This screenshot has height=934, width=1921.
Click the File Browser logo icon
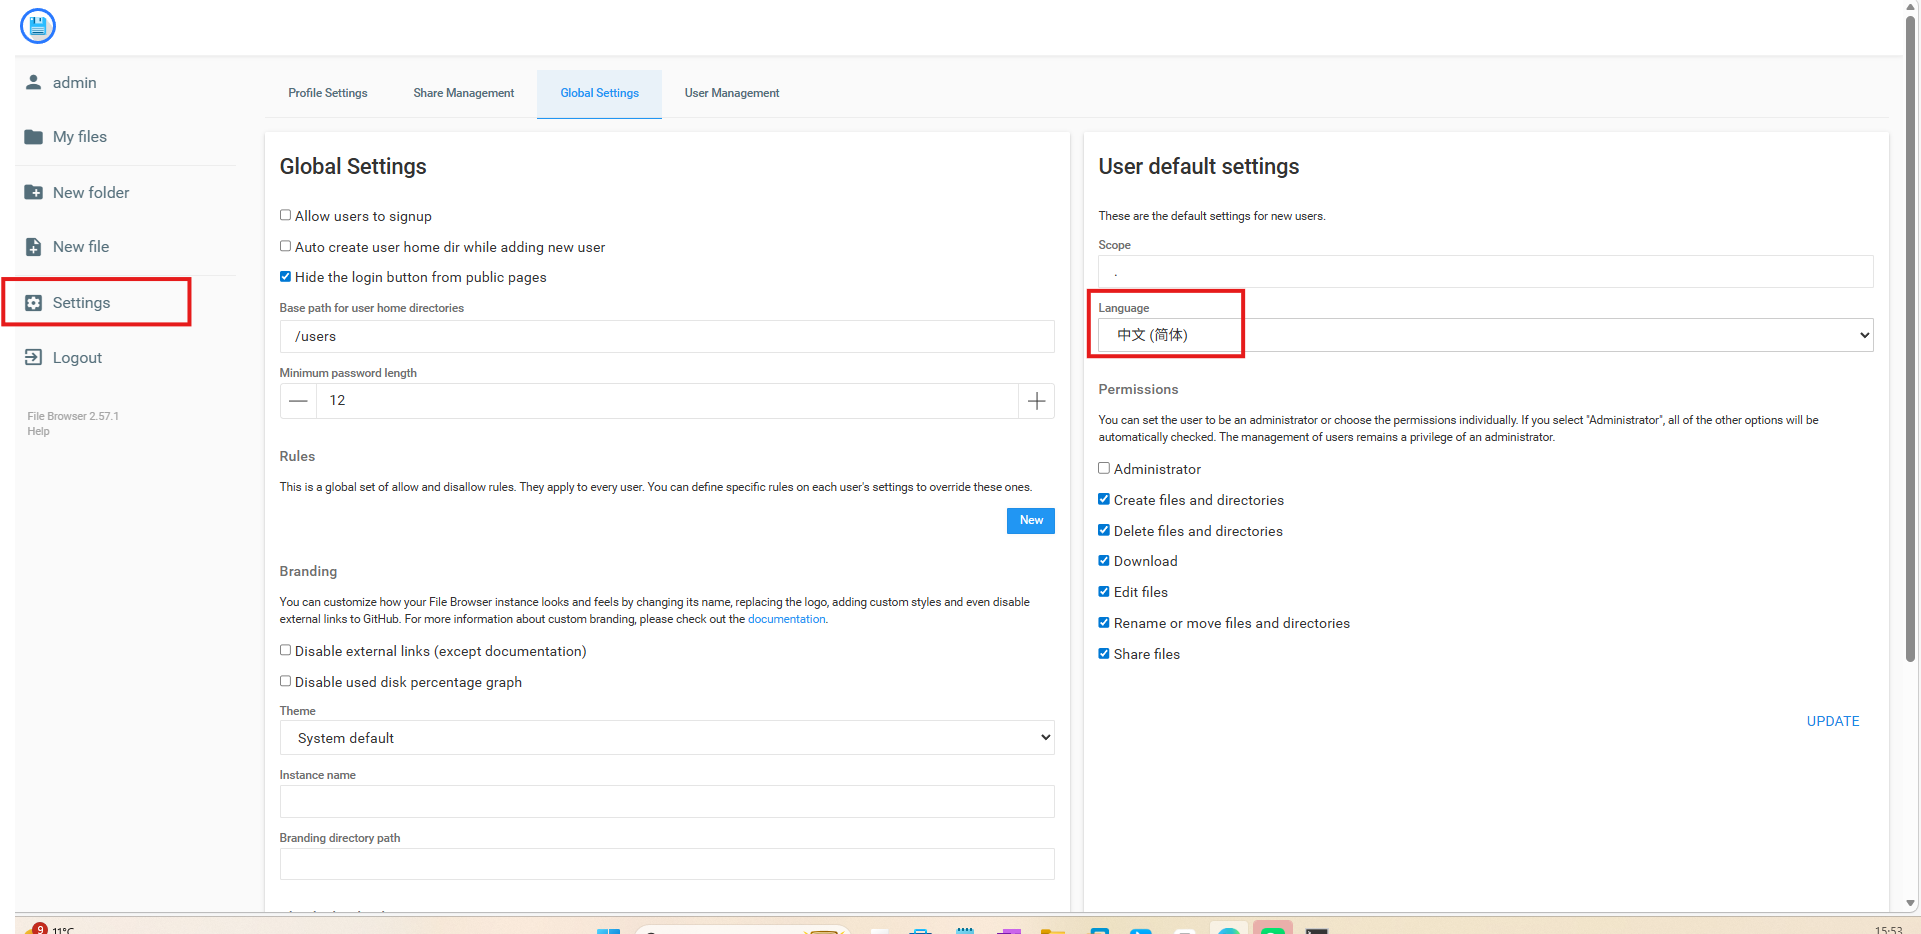[x=38, y=26]
